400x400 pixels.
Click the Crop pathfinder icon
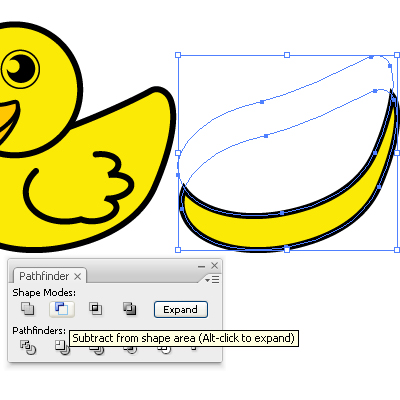pyautogui.click(x=131, y=350)
